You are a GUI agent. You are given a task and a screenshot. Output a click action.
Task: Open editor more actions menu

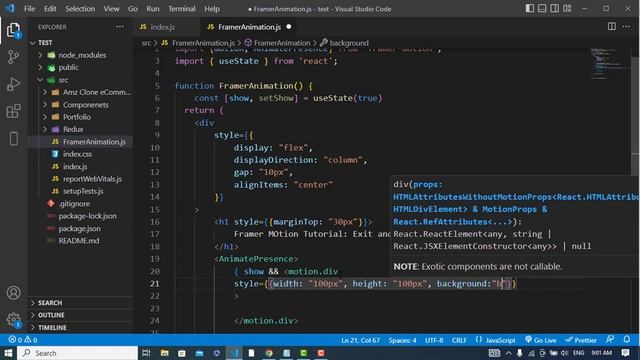(x=626, y=27)
